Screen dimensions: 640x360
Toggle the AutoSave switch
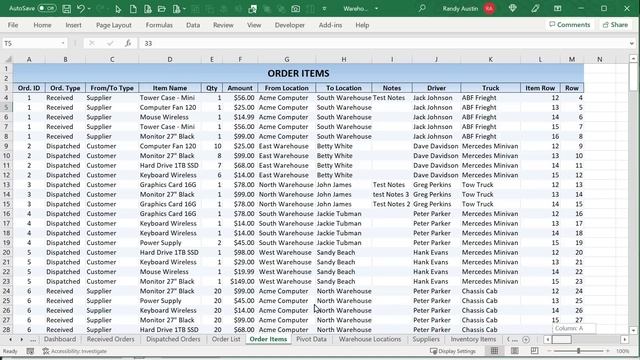[x=47, y=8]
